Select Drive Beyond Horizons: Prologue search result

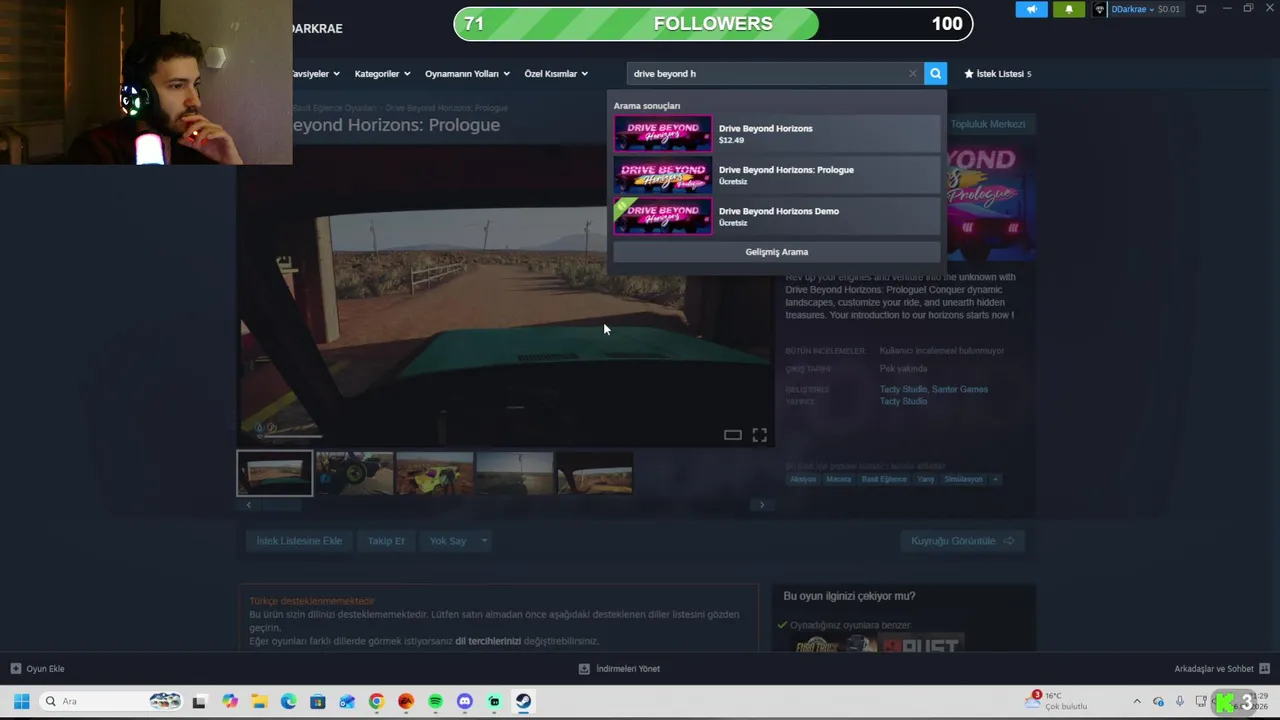(777, 175)
